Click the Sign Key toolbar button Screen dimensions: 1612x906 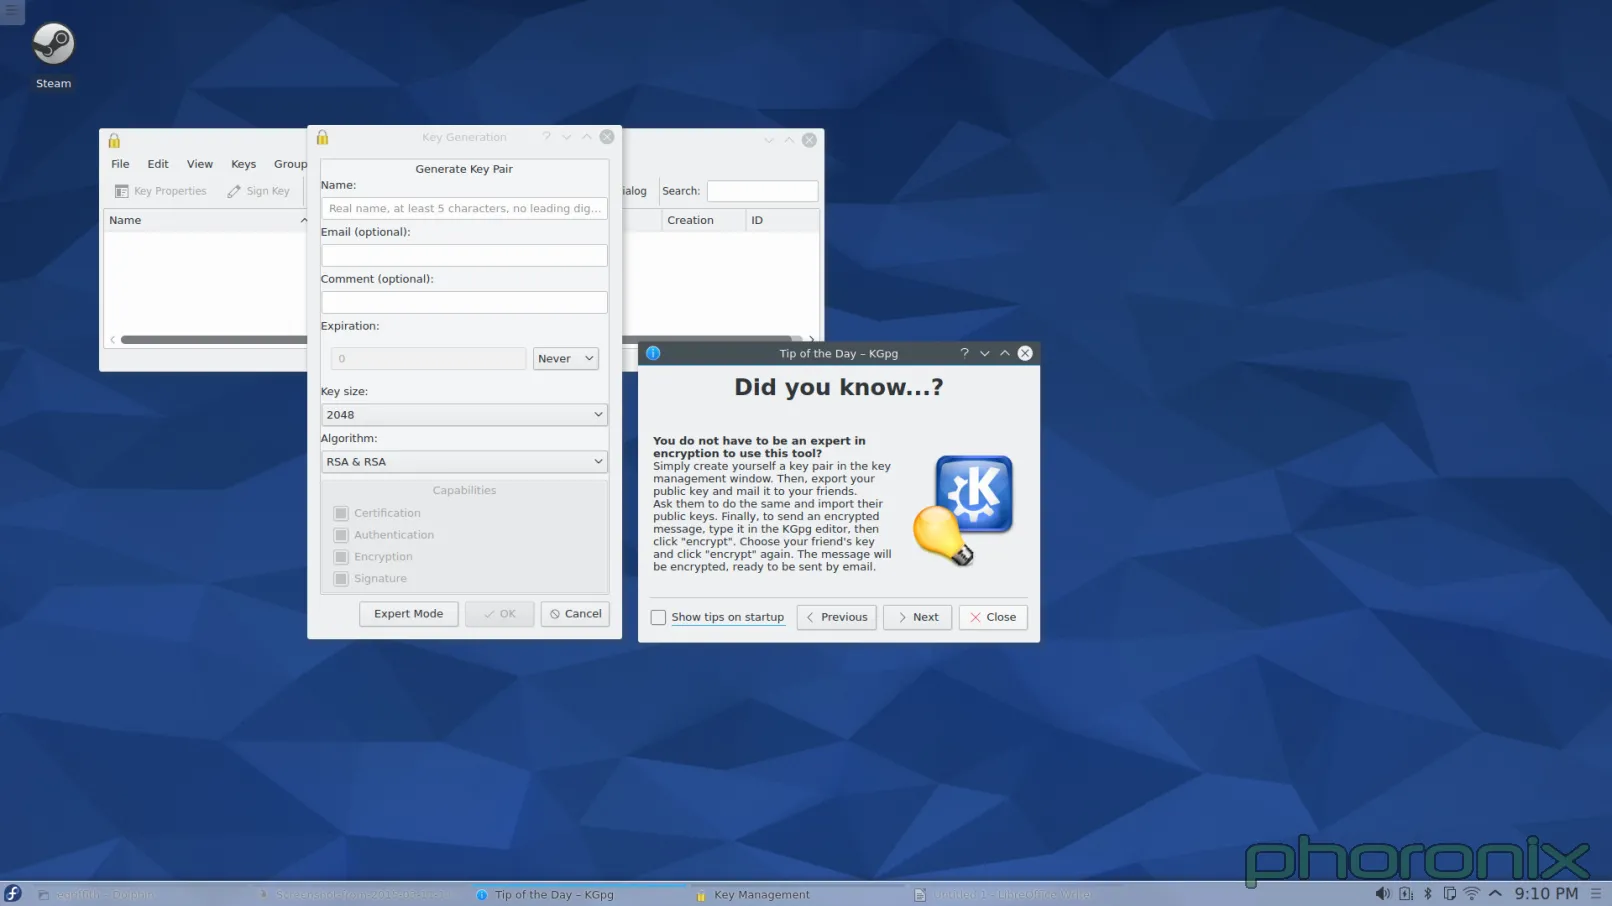tap(259, 191)
